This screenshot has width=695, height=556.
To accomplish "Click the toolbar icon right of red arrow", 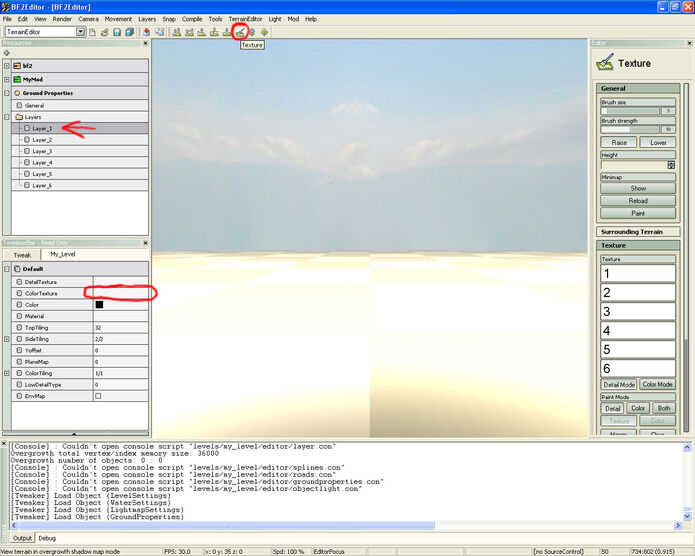I will [160, 32].
